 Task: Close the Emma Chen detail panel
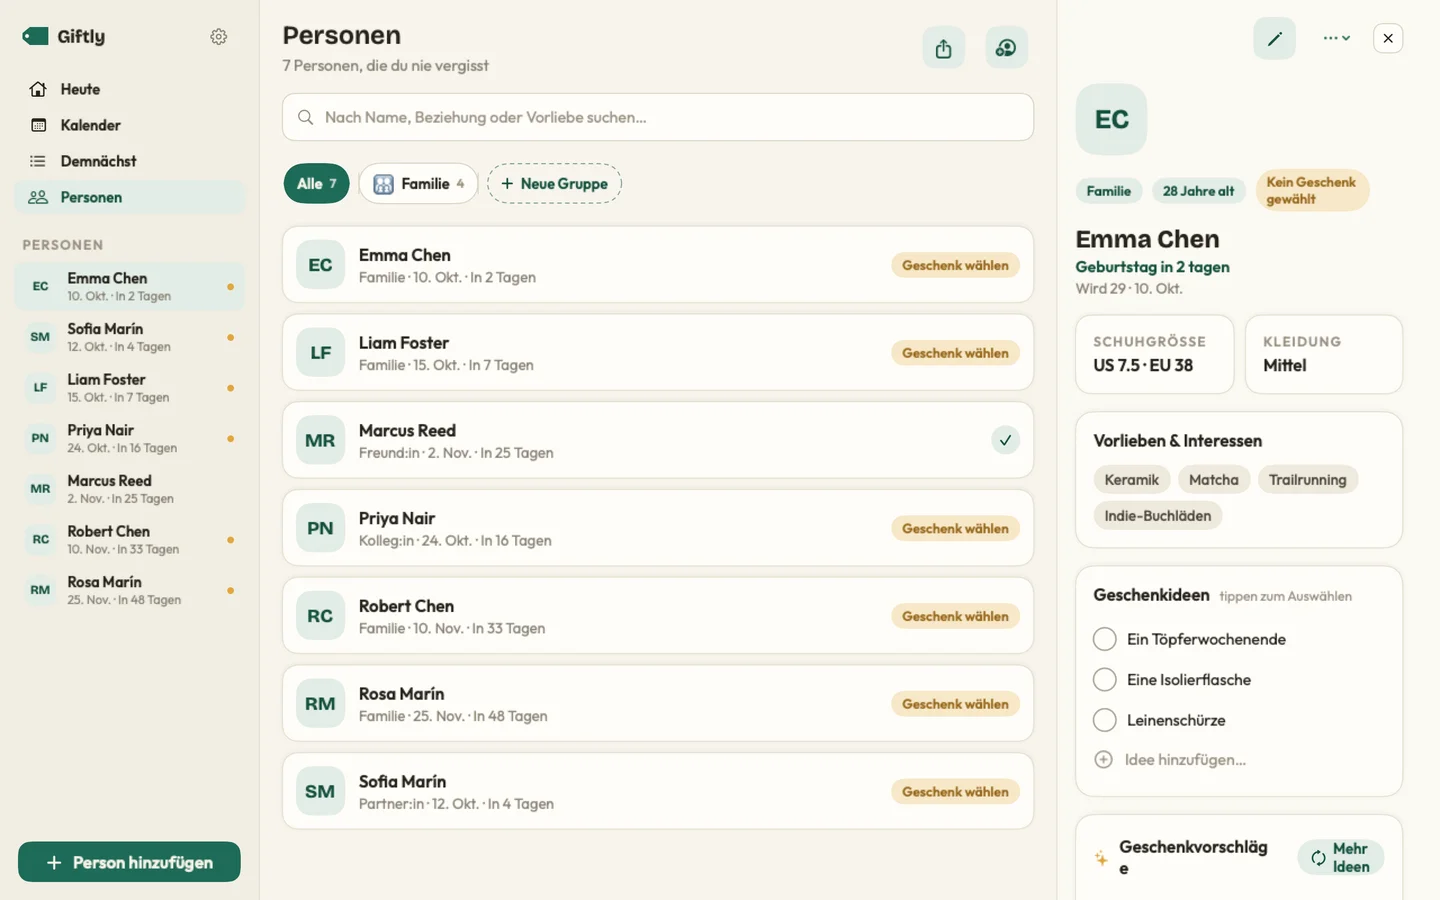point(1388,38)
